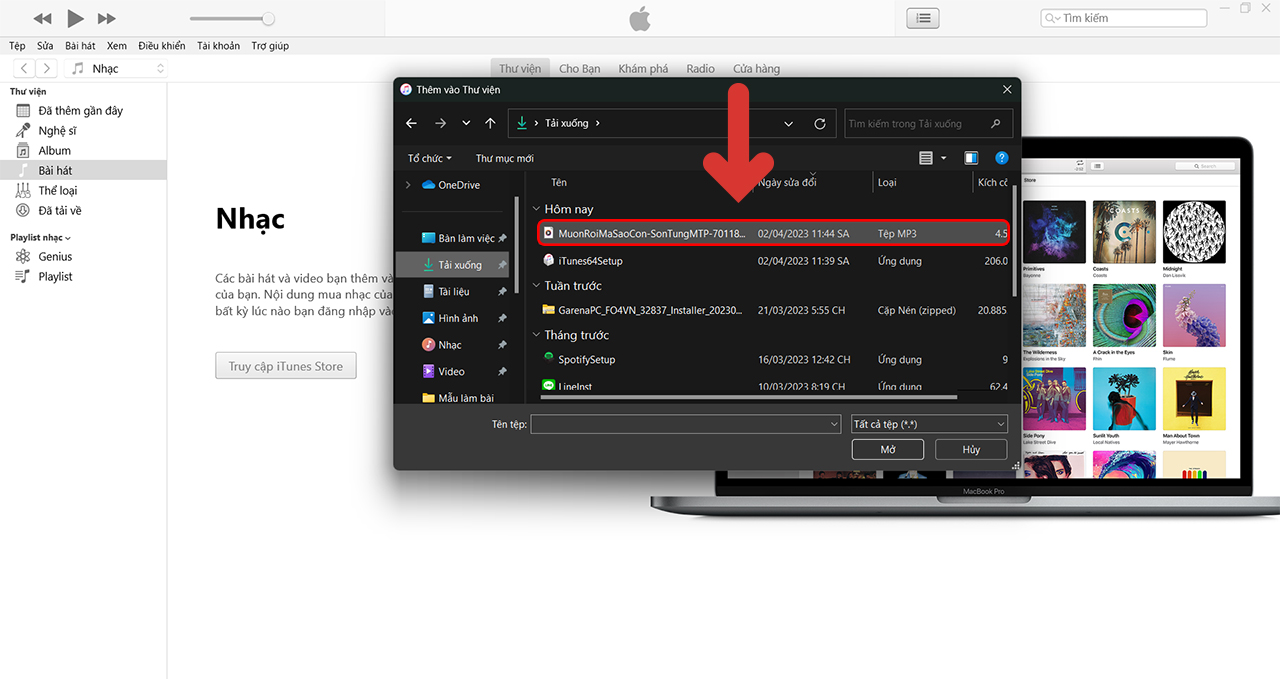
Task: Click the Truy cập iTunes Store button
Action: pyautogui.click(x=285, y=366)
